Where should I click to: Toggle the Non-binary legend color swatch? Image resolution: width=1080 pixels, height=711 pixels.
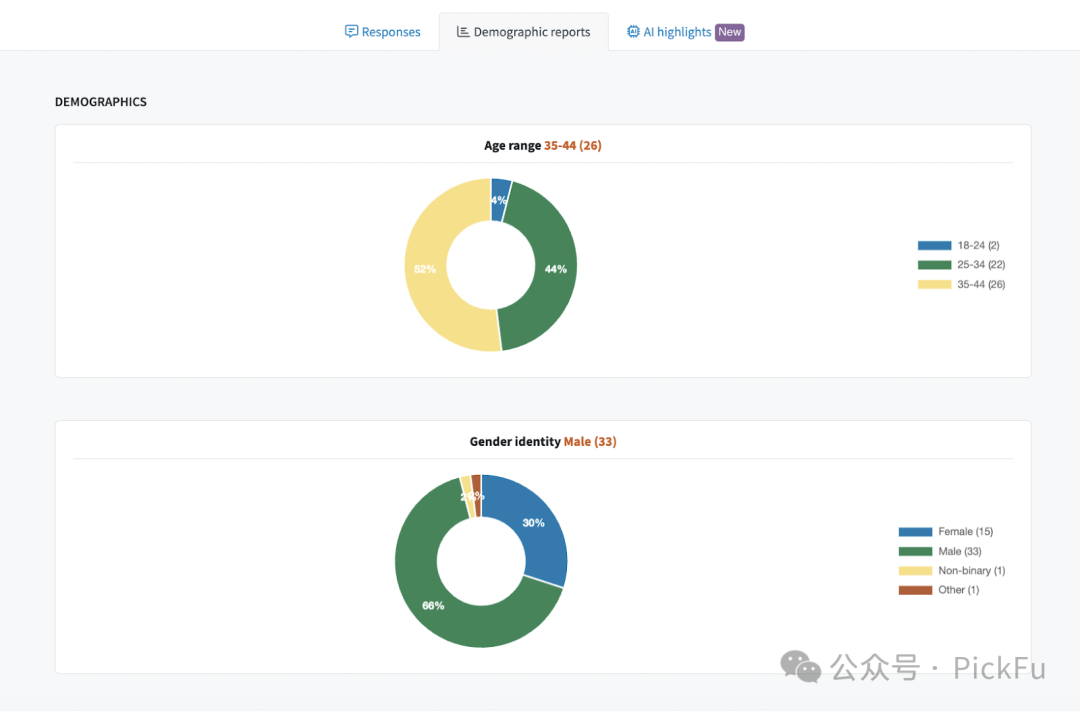[915, 571]
